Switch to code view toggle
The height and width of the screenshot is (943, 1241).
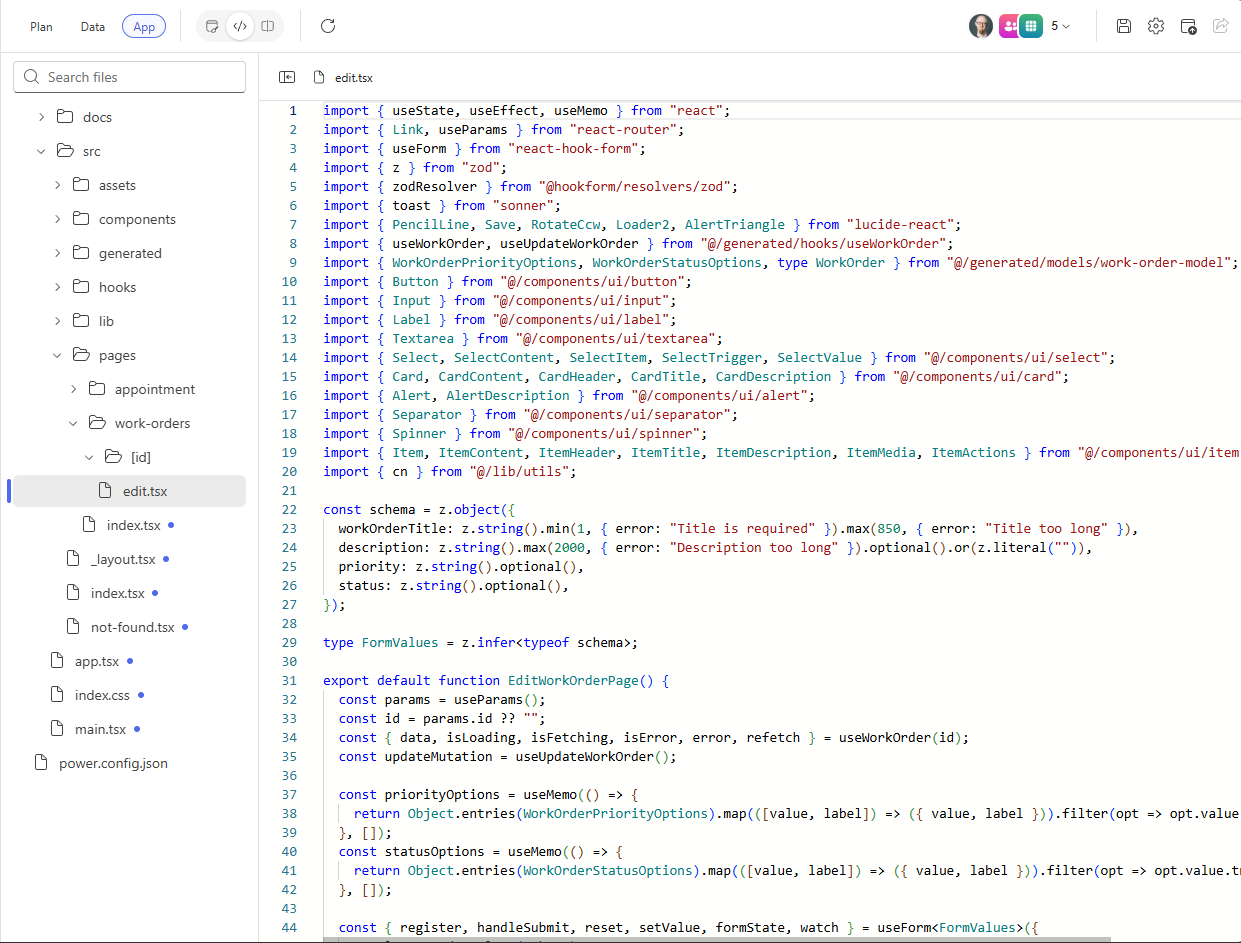pos(240,26)
